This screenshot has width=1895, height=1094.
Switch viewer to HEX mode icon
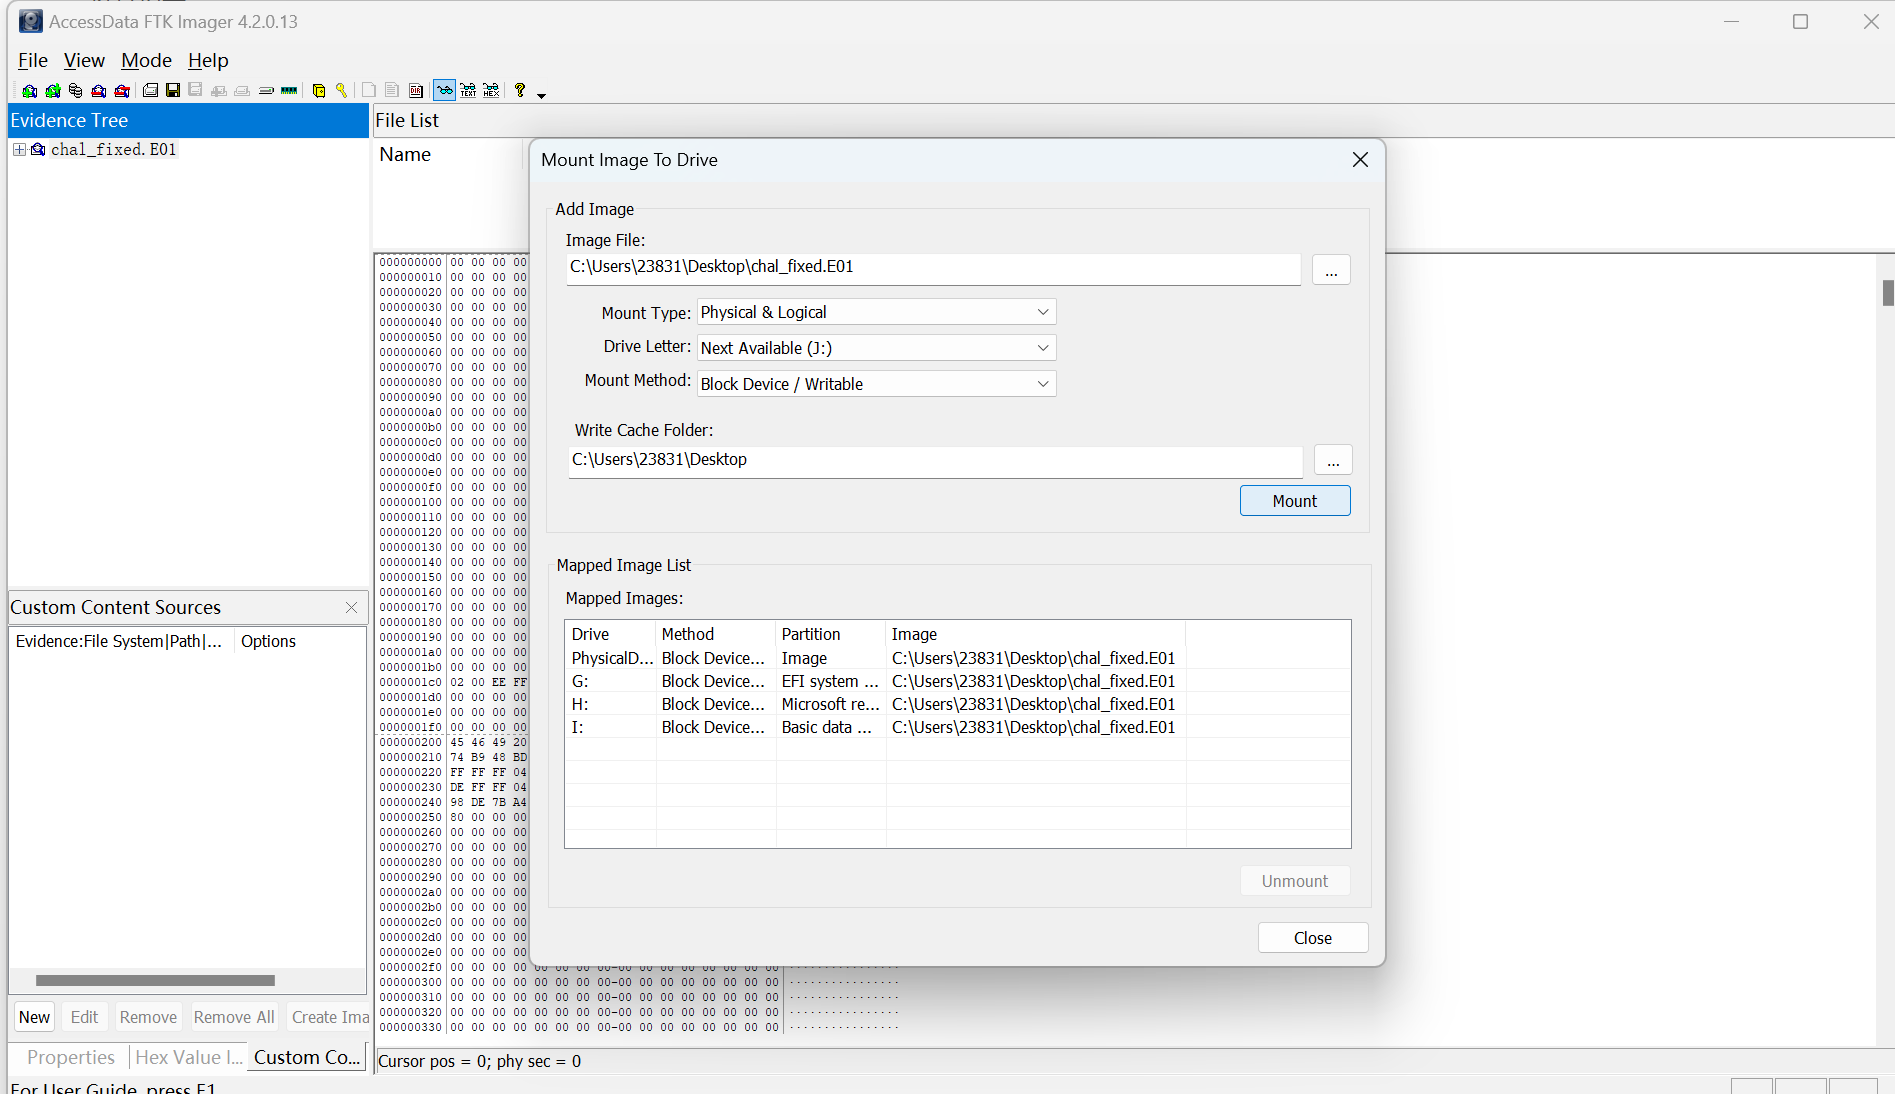pyautogui.click(x=491, y=91)
